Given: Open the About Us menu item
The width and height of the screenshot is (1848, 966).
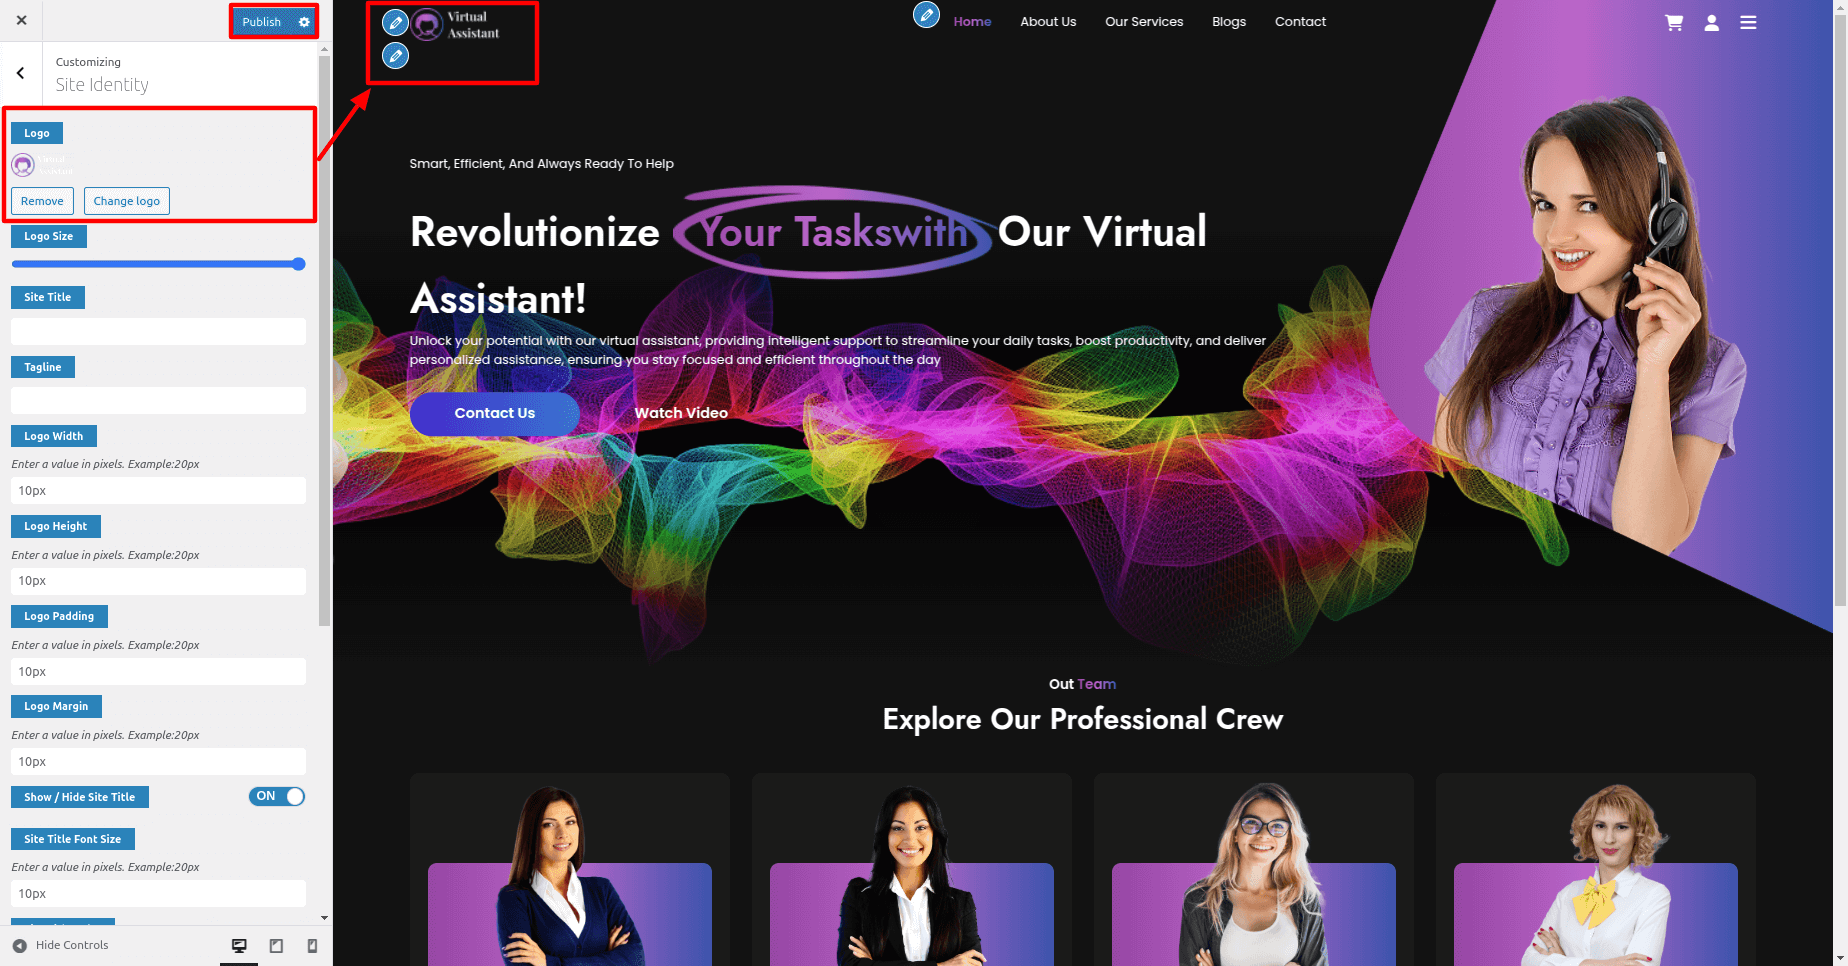Looking at the screenshot, I should tap(1048, 22).
